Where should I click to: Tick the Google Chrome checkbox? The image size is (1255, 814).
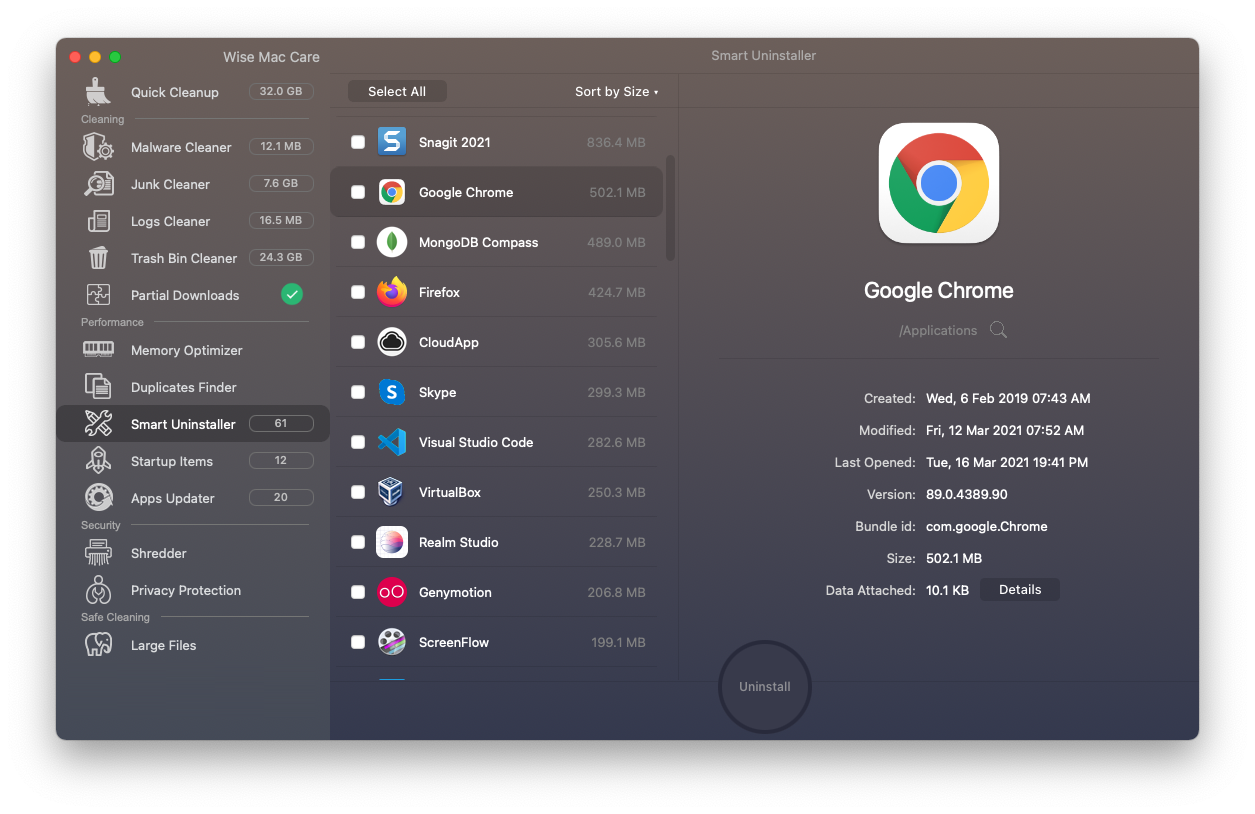358,192
